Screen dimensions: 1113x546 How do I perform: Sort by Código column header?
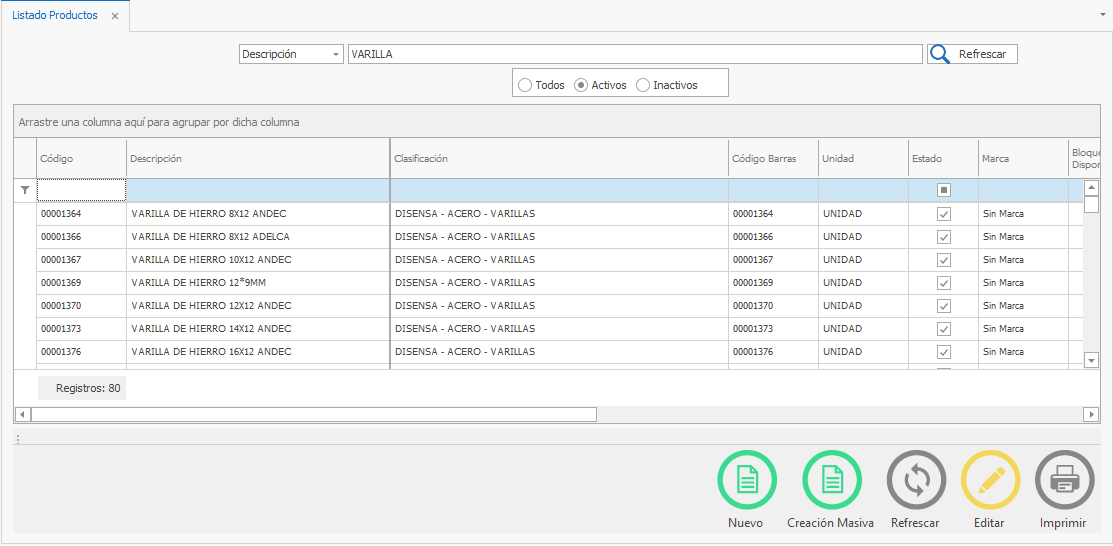coord(82,158)
